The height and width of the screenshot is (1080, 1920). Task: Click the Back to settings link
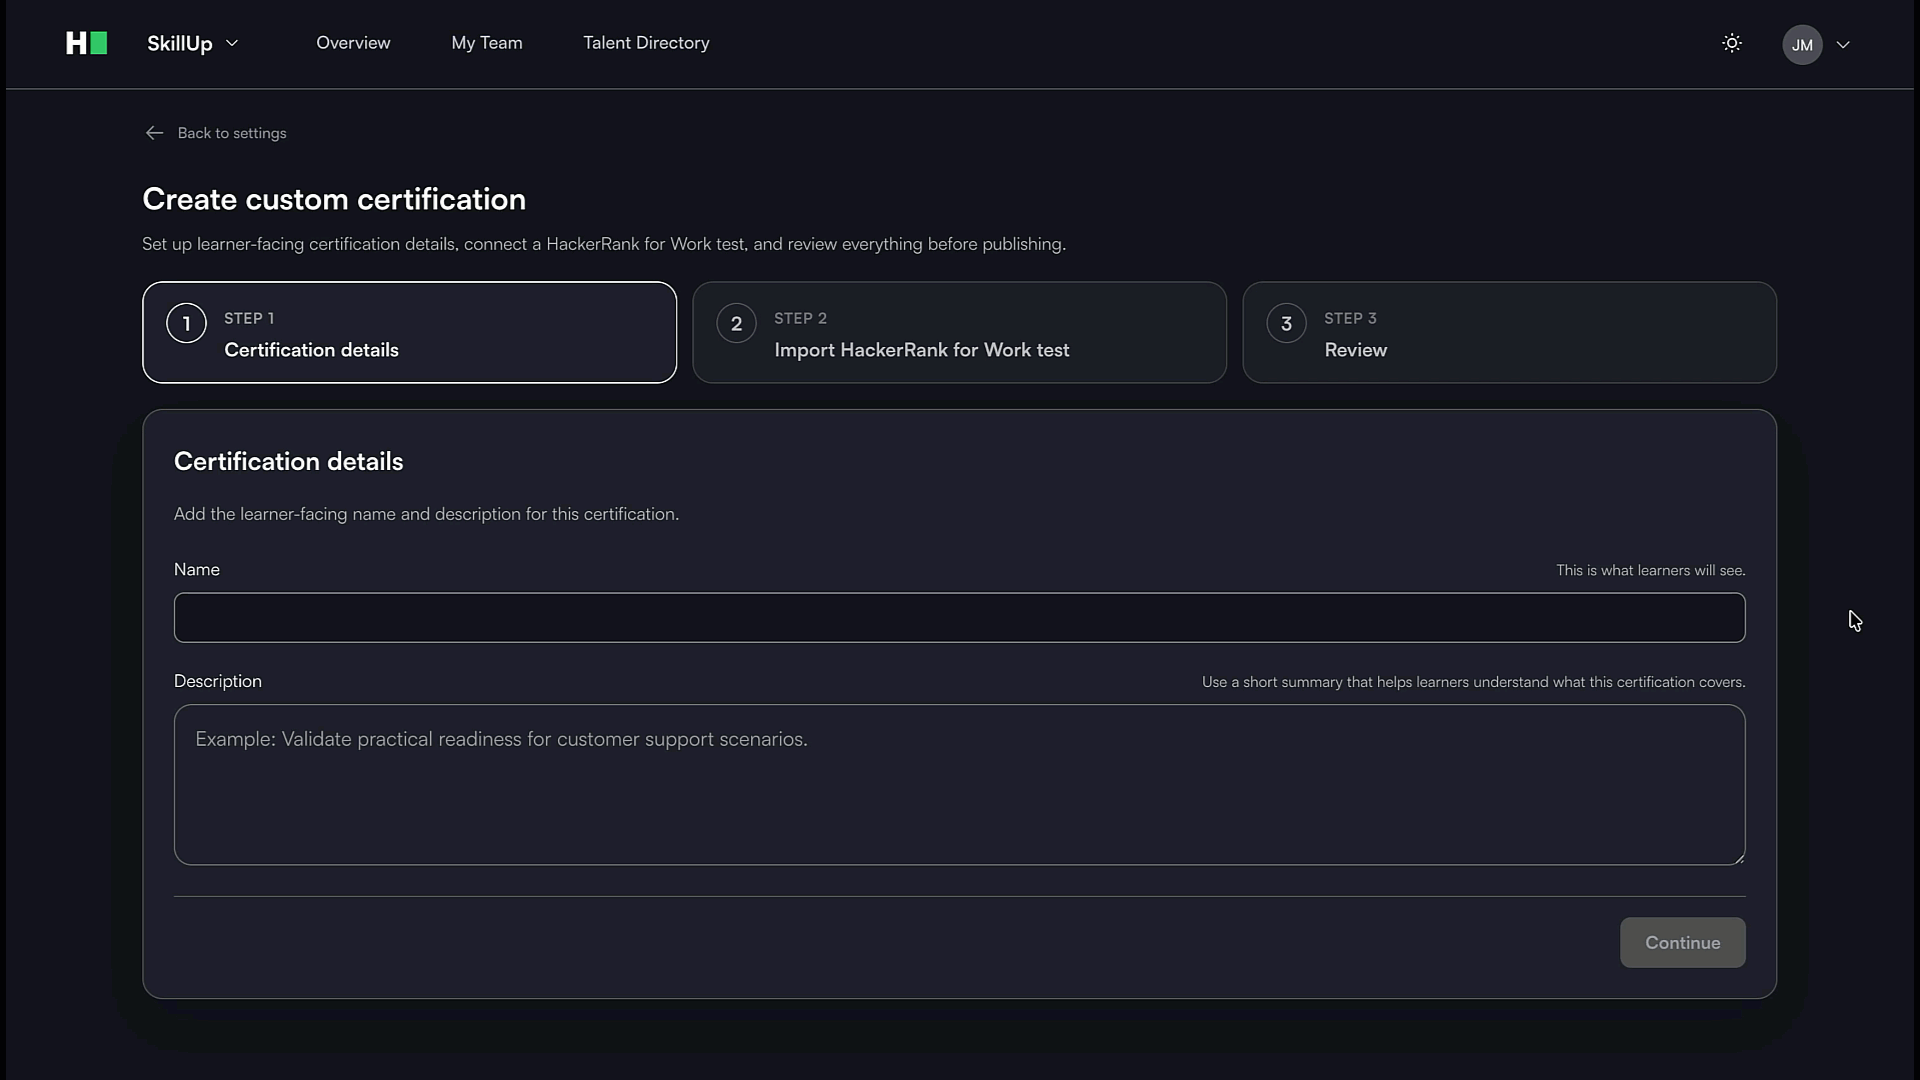pyautogui.click(x=231, y=133)
